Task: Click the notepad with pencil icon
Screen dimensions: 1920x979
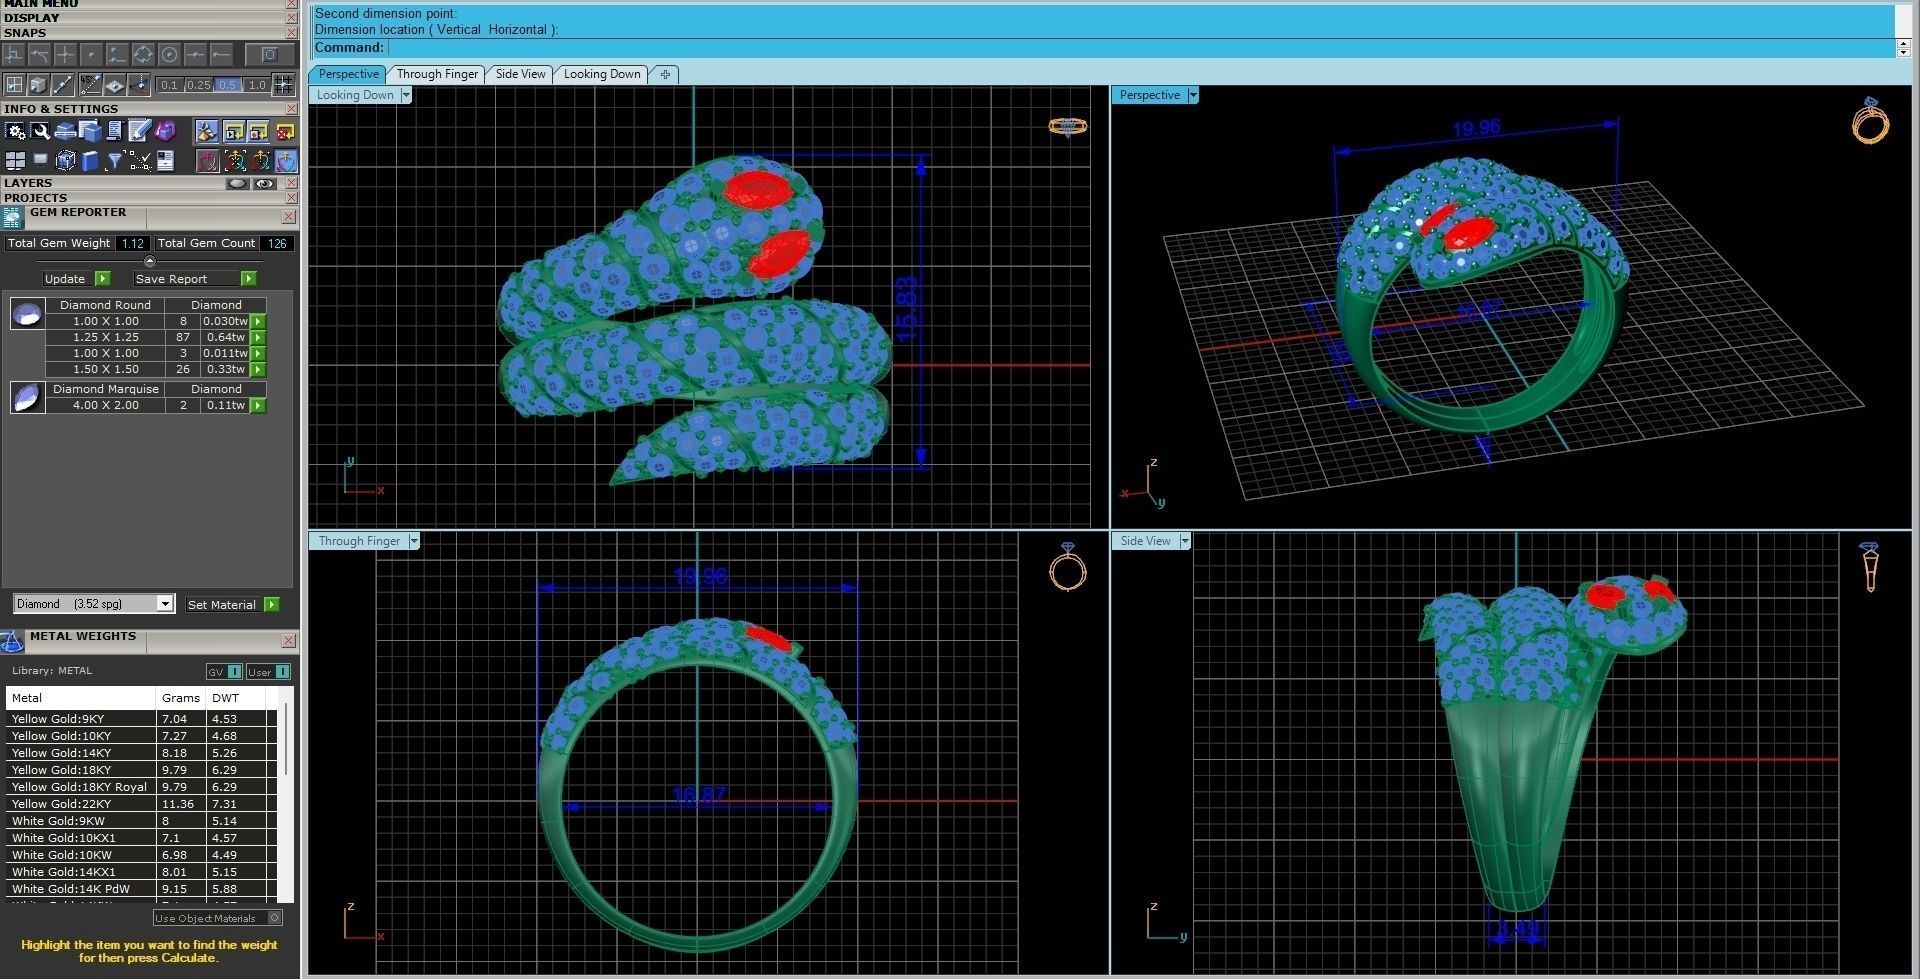Action: pos(139,131)
